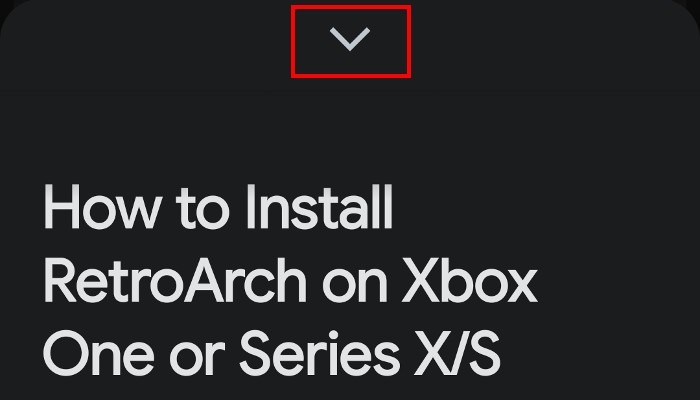Tap the 'Series' word in the heading
700x400 pixels.
pos(320,354)
